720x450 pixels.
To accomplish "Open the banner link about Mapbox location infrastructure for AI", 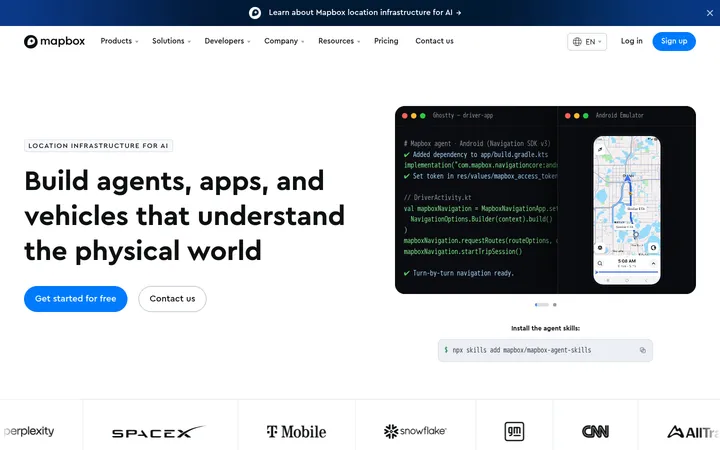I will pyautogui.click(x=365, y=13).
